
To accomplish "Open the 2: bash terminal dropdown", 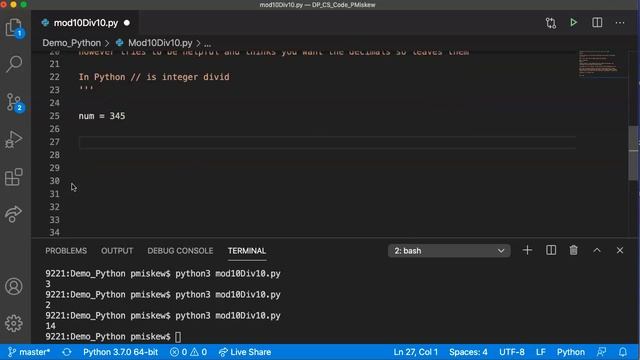I will (449, 251).
